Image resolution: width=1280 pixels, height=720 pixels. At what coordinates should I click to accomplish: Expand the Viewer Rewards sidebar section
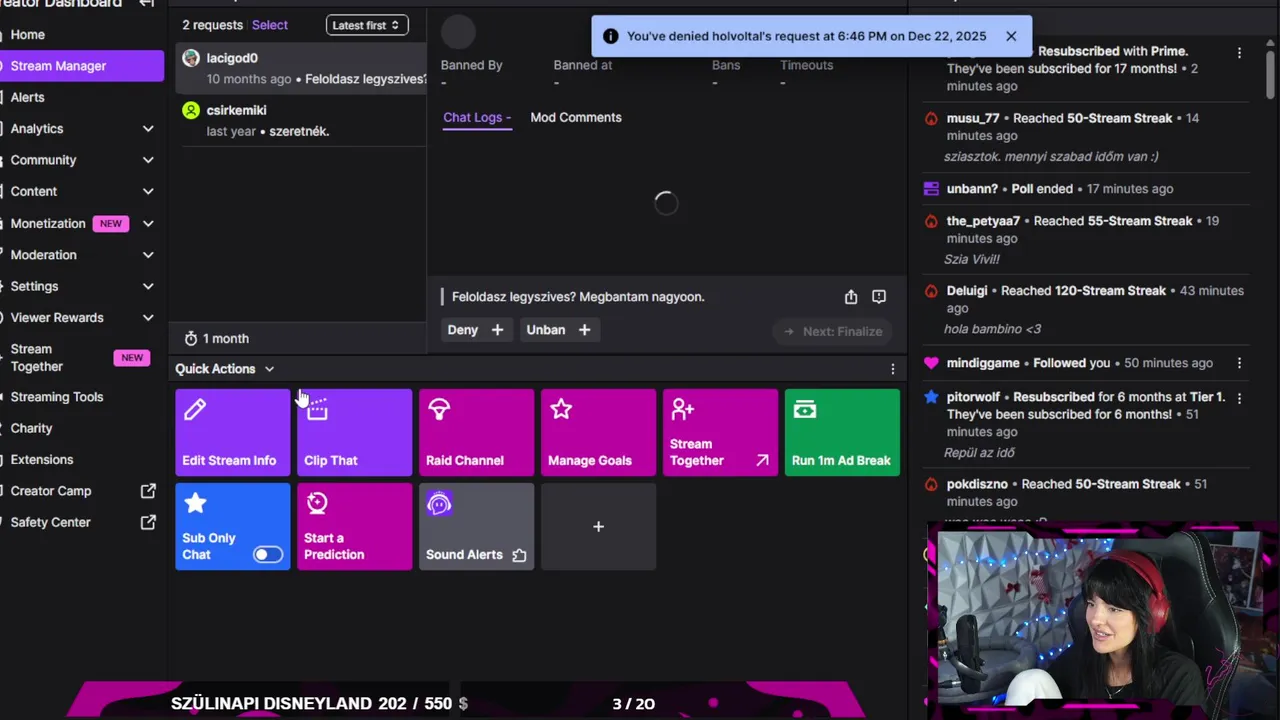click(x=148, y=318)
